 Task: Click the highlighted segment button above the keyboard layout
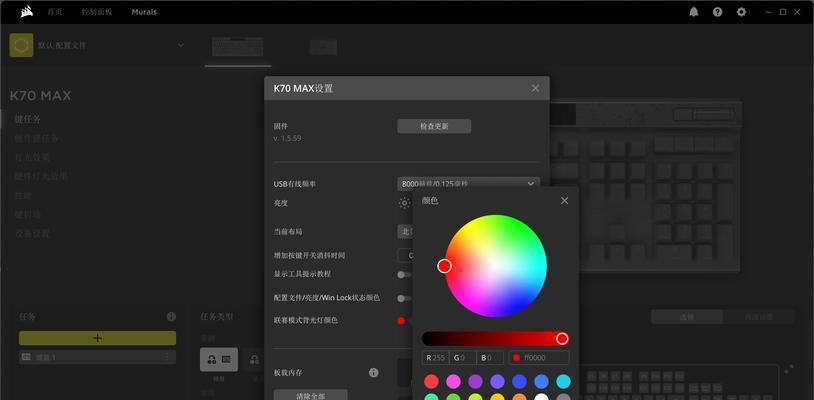[x=687, y=316]
